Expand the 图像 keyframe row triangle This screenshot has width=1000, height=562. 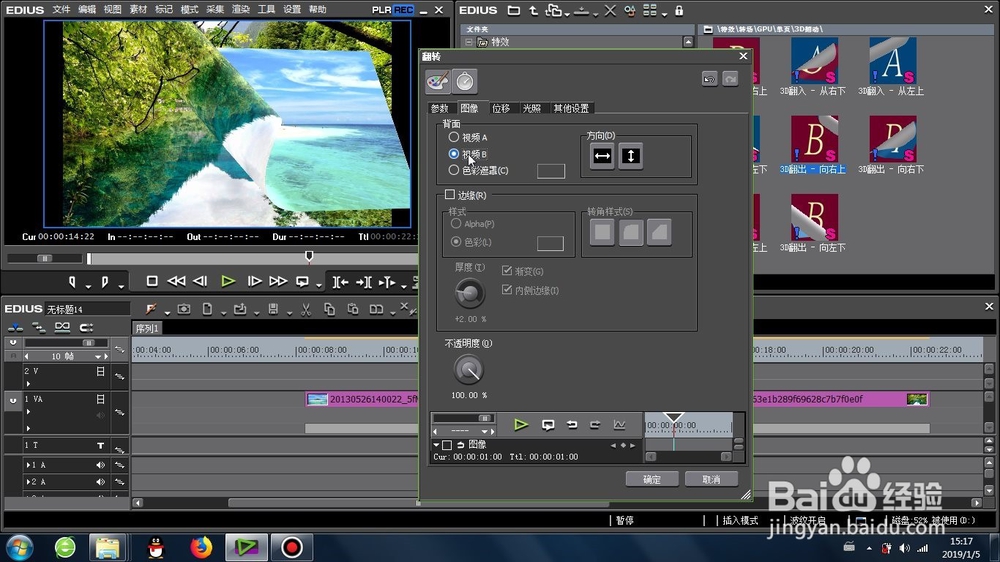pyautogui.click(x=436, y=445)
